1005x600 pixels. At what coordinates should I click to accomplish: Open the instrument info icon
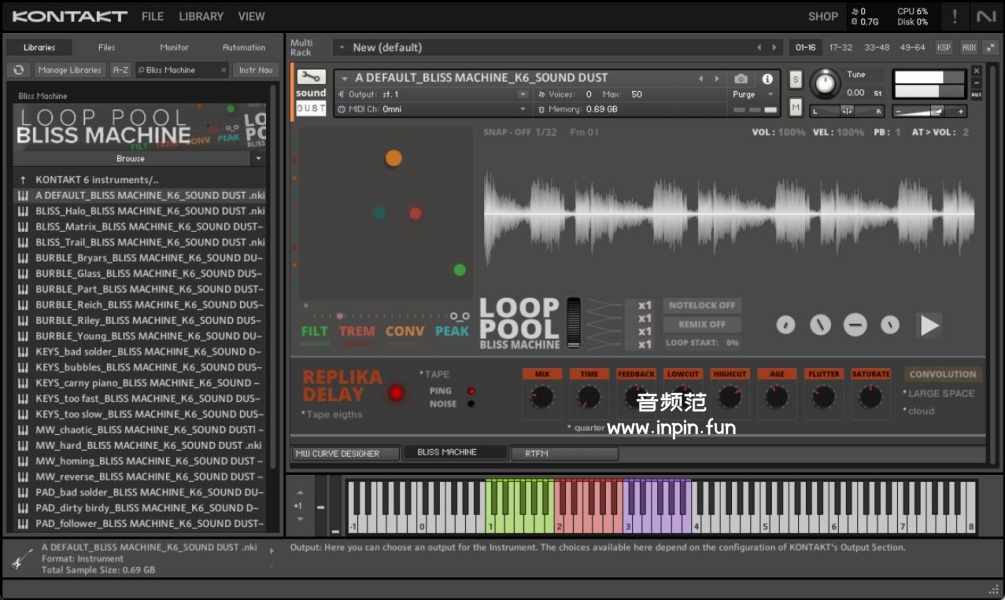(767, 79)
